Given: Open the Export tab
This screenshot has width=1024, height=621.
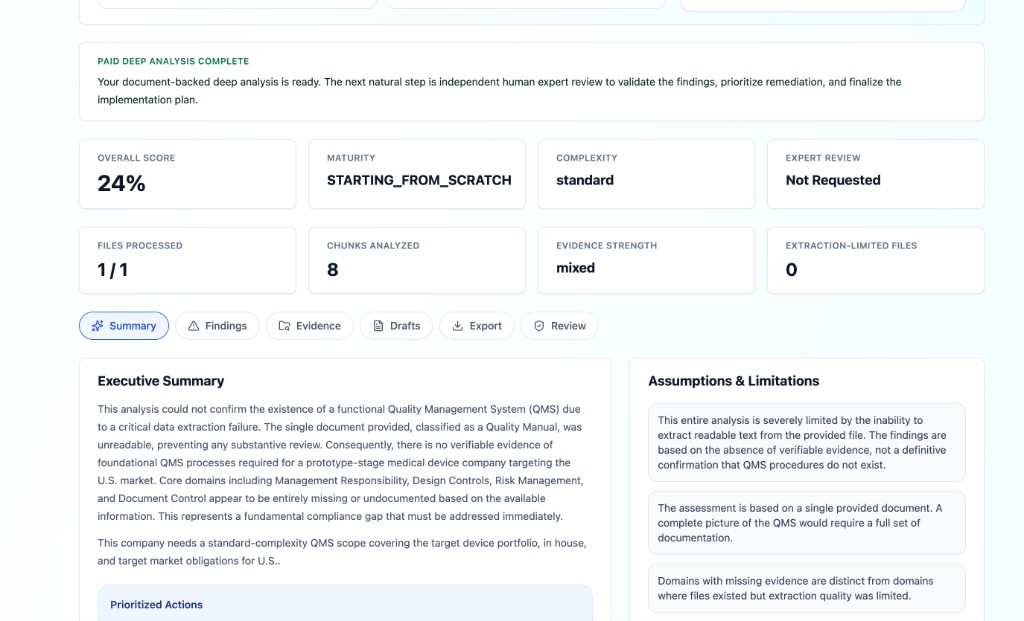Looking at the screenshot, I should point(477,326).
